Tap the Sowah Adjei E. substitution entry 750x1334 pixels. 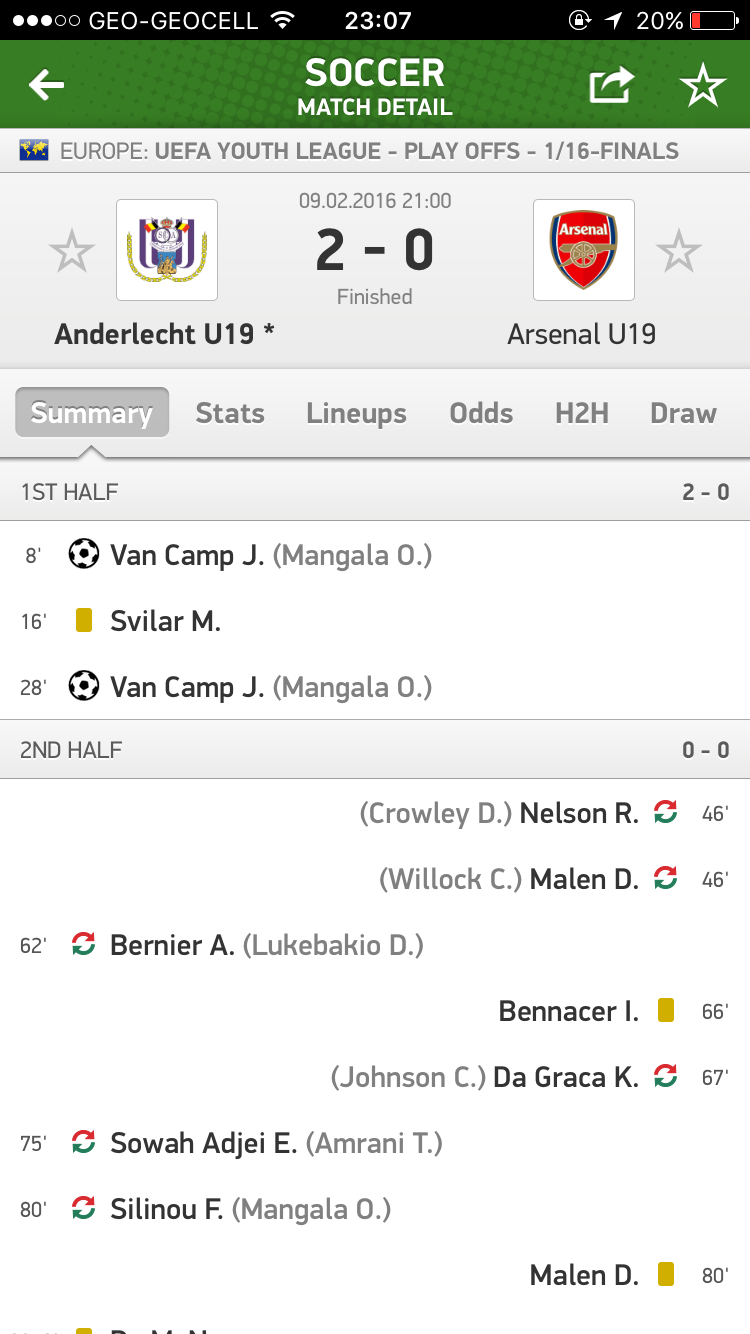204,1143
